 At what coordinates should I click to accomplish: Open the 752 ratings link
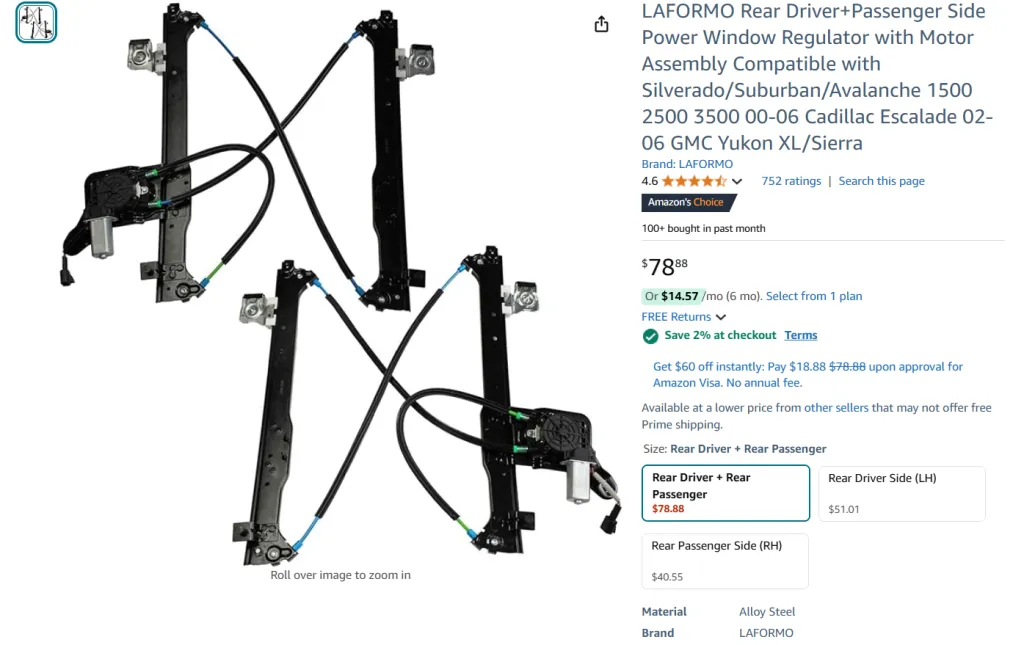[x=791, y=181]
